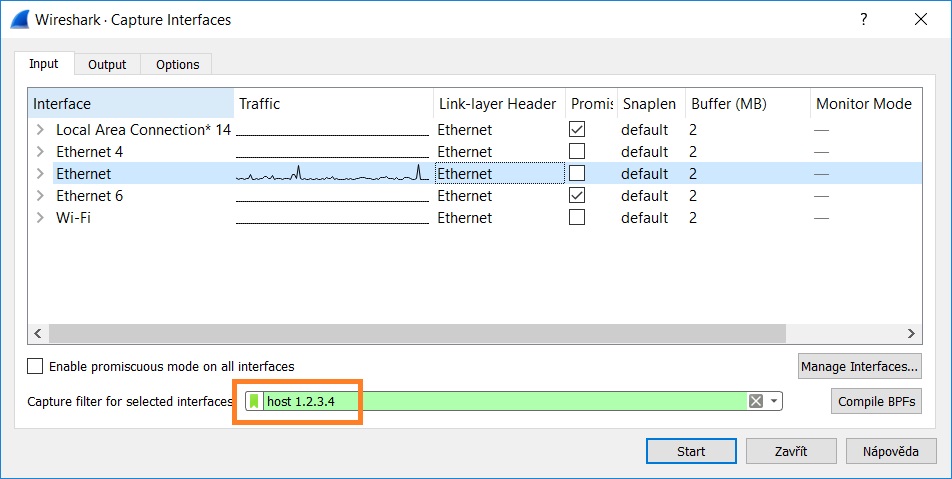Clear the capture filter with X icon
The image size is (952, 479).
[756, 401]
